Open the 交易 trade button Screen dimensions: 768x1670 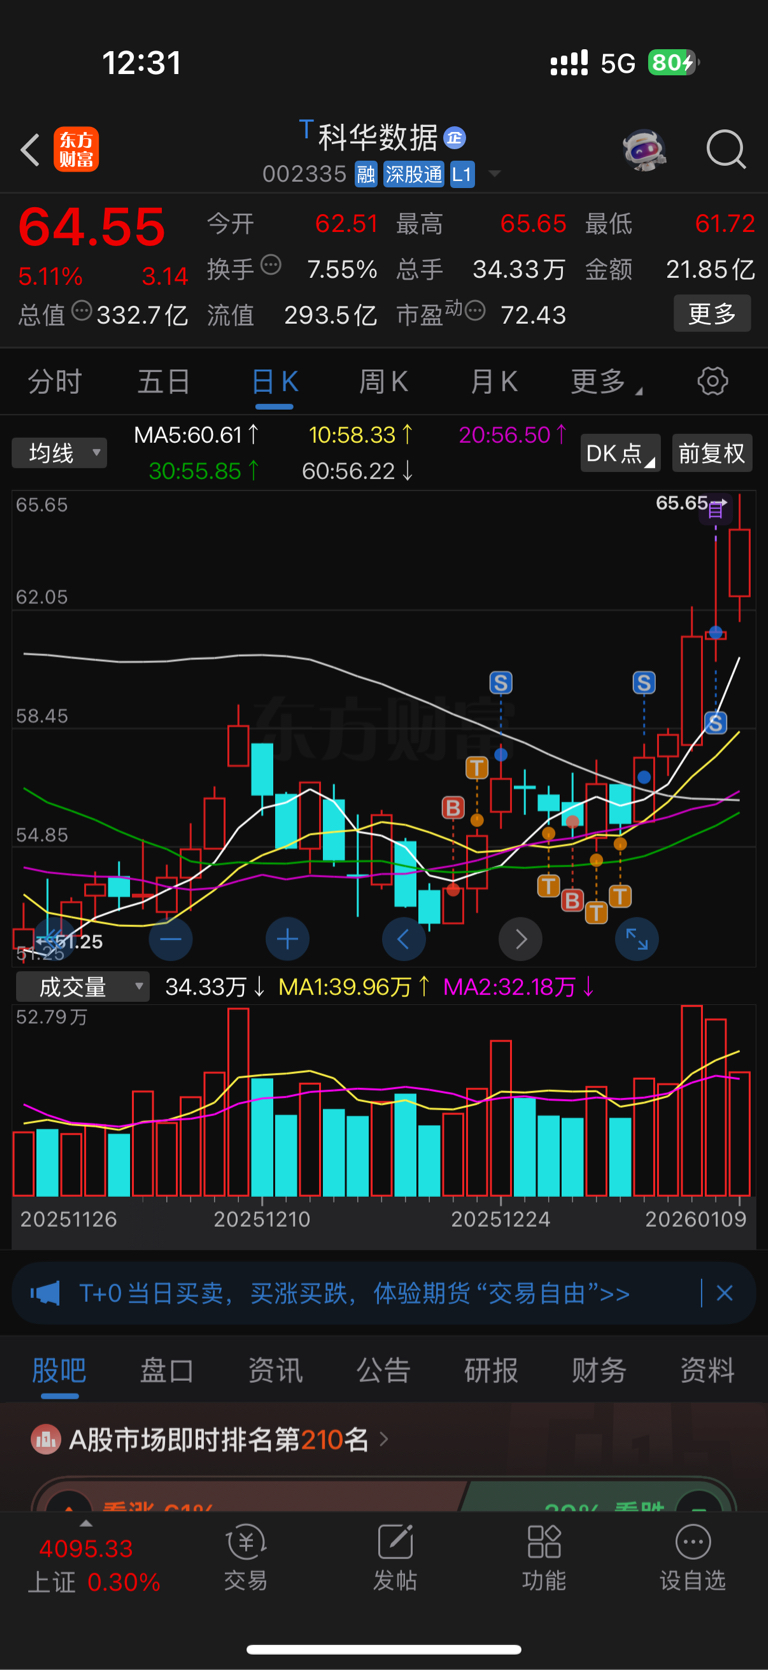(246, 1558)
